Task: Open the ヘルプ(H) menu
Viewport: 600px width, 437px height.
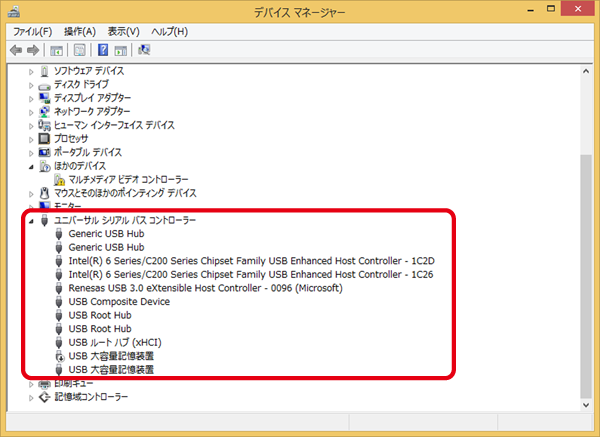Action: [170, 31]
